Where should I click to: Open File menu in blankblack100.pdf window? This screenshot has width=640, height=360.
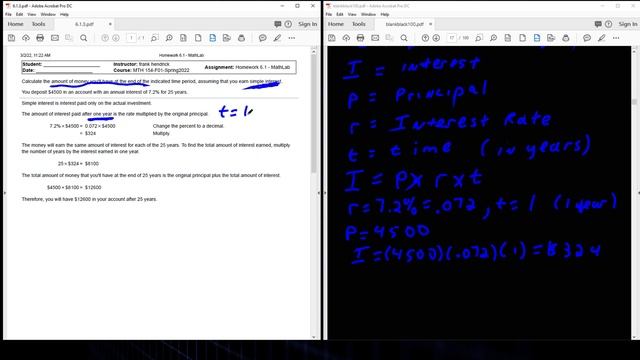pyautogui.click(x=329, y=14)
